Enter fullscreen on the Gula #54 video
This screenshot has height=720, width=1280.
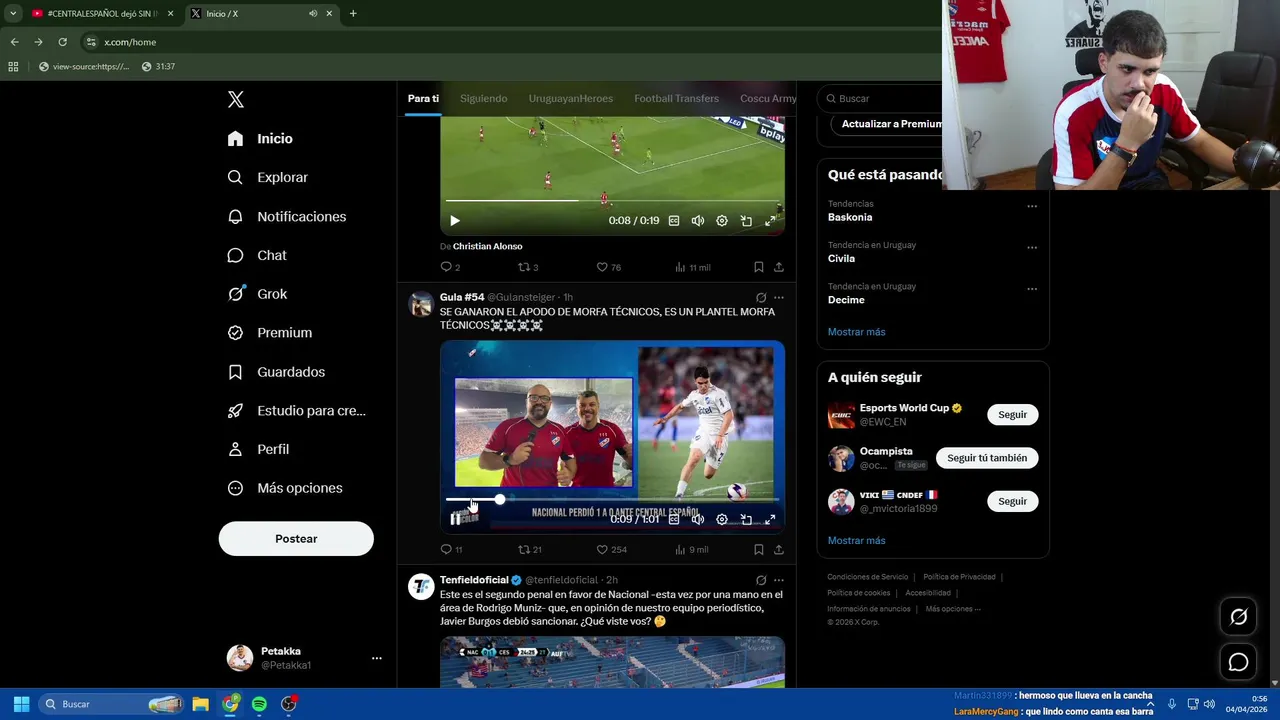coord(770,520)
